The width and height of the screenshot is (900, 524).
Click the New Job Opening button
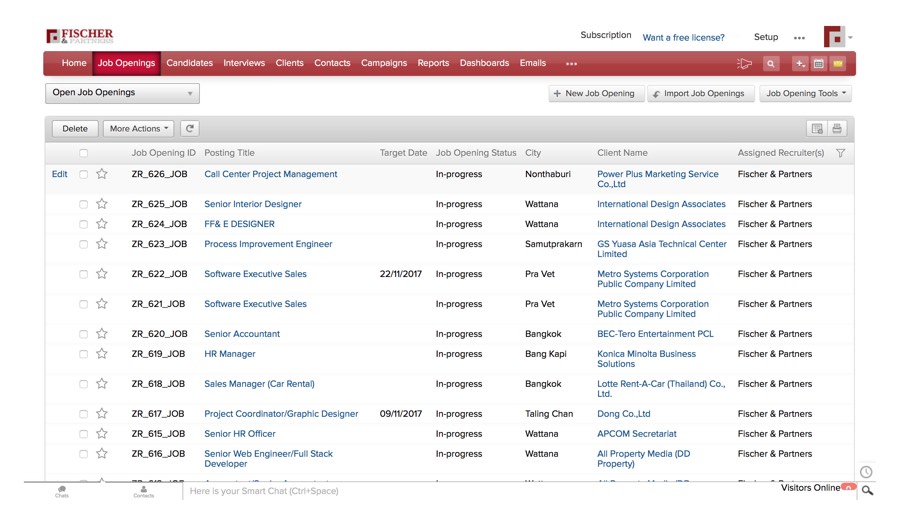pyautogui.click(x=596, y=94)
